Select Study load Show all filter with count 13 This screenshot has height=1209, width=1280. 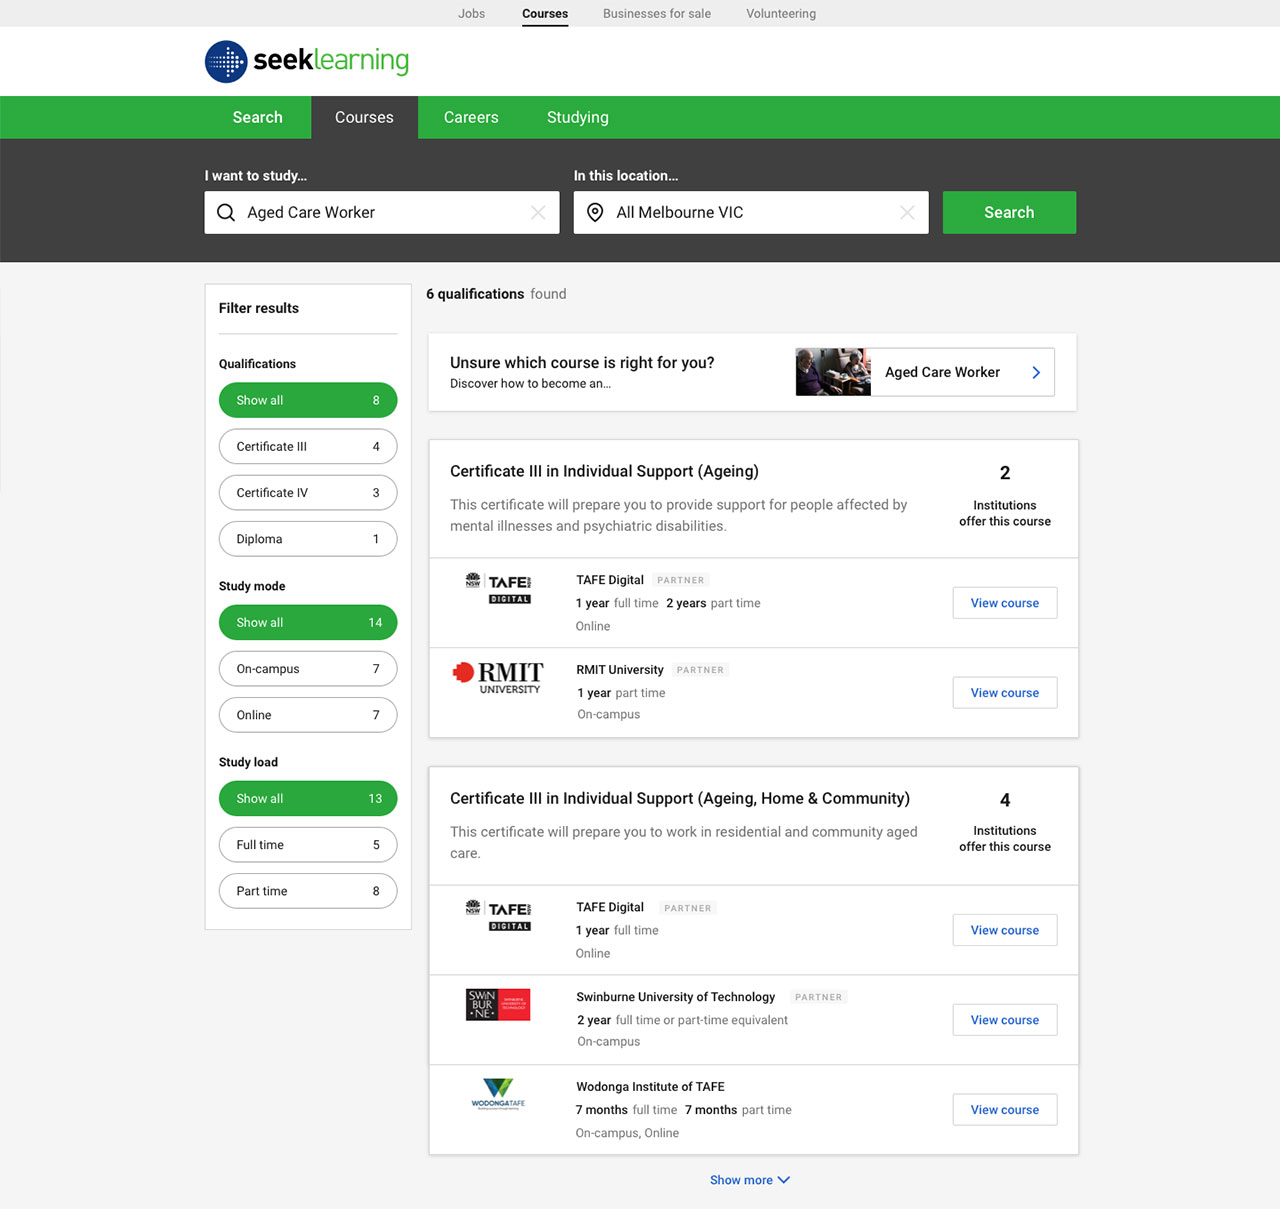click(308, 798)
